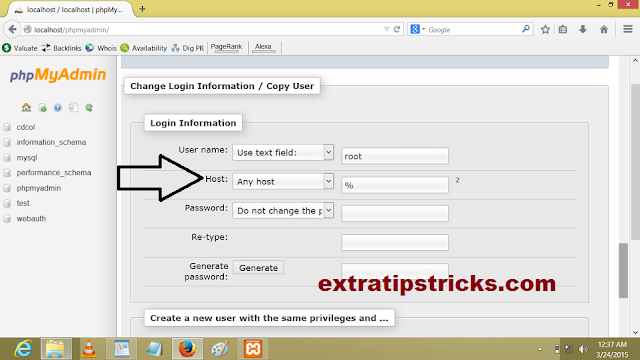Open the User name type dropdown
Image resolution: width=640 pixels, height=360 pixels.
point(283,152)
